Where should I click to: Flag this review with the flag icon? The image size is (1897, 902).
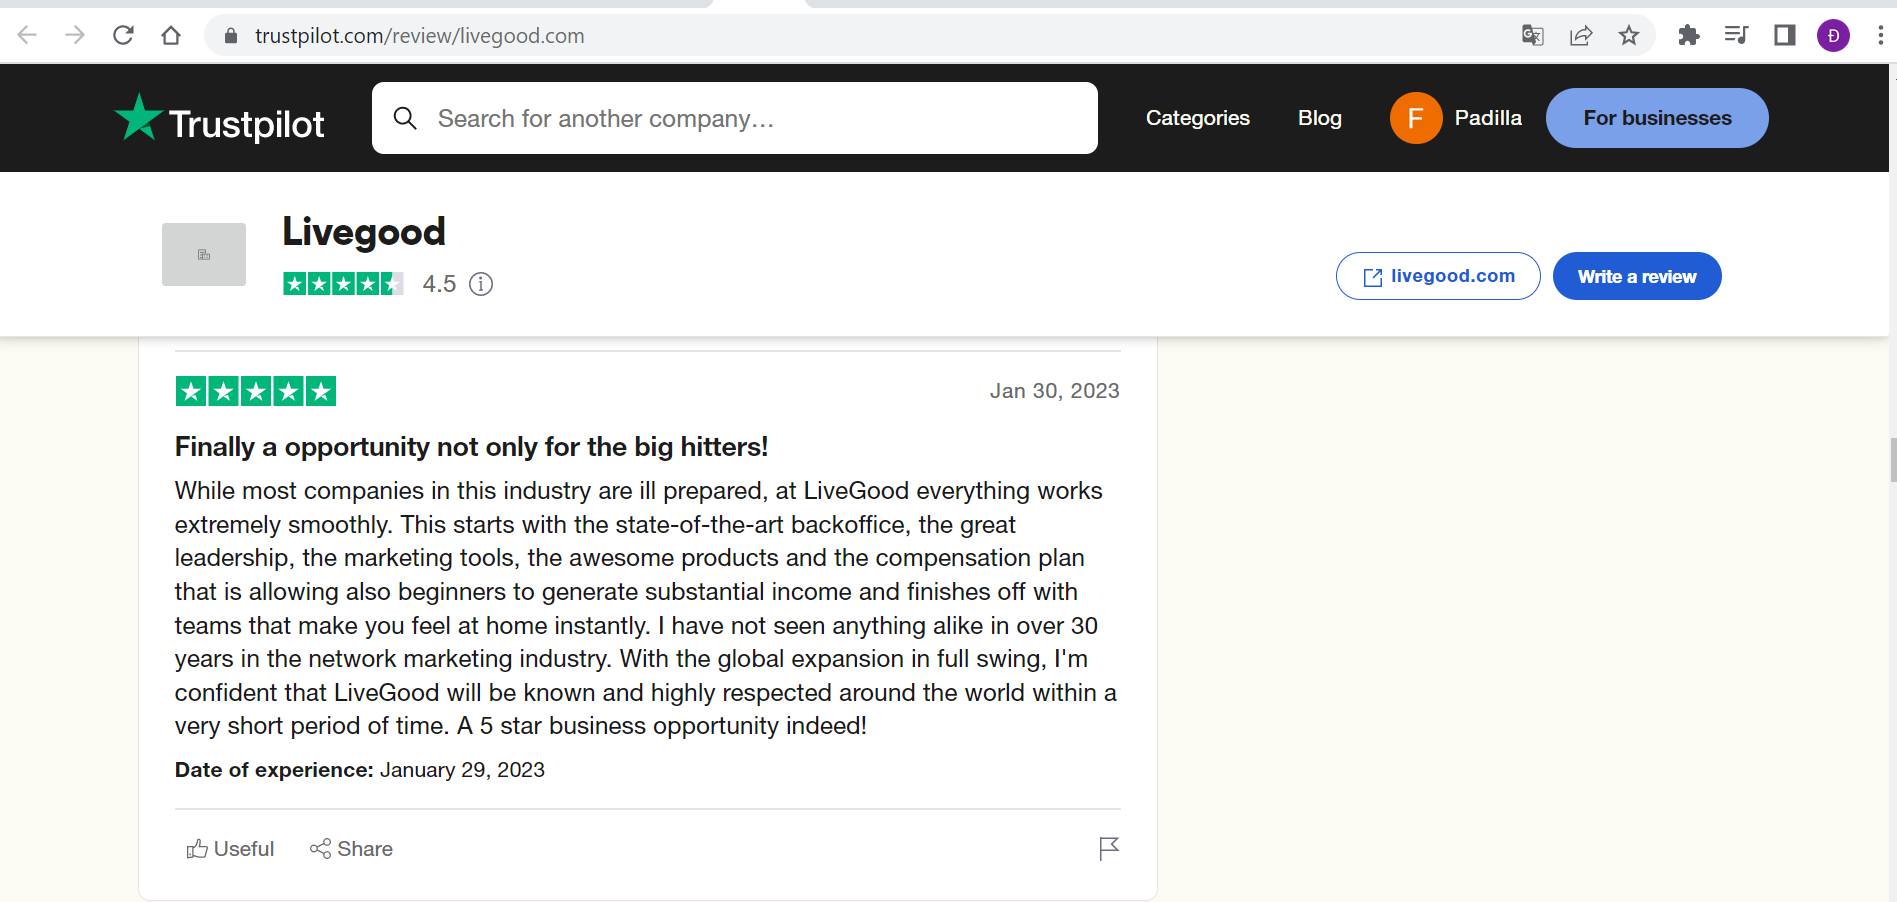pos(1108,849)
